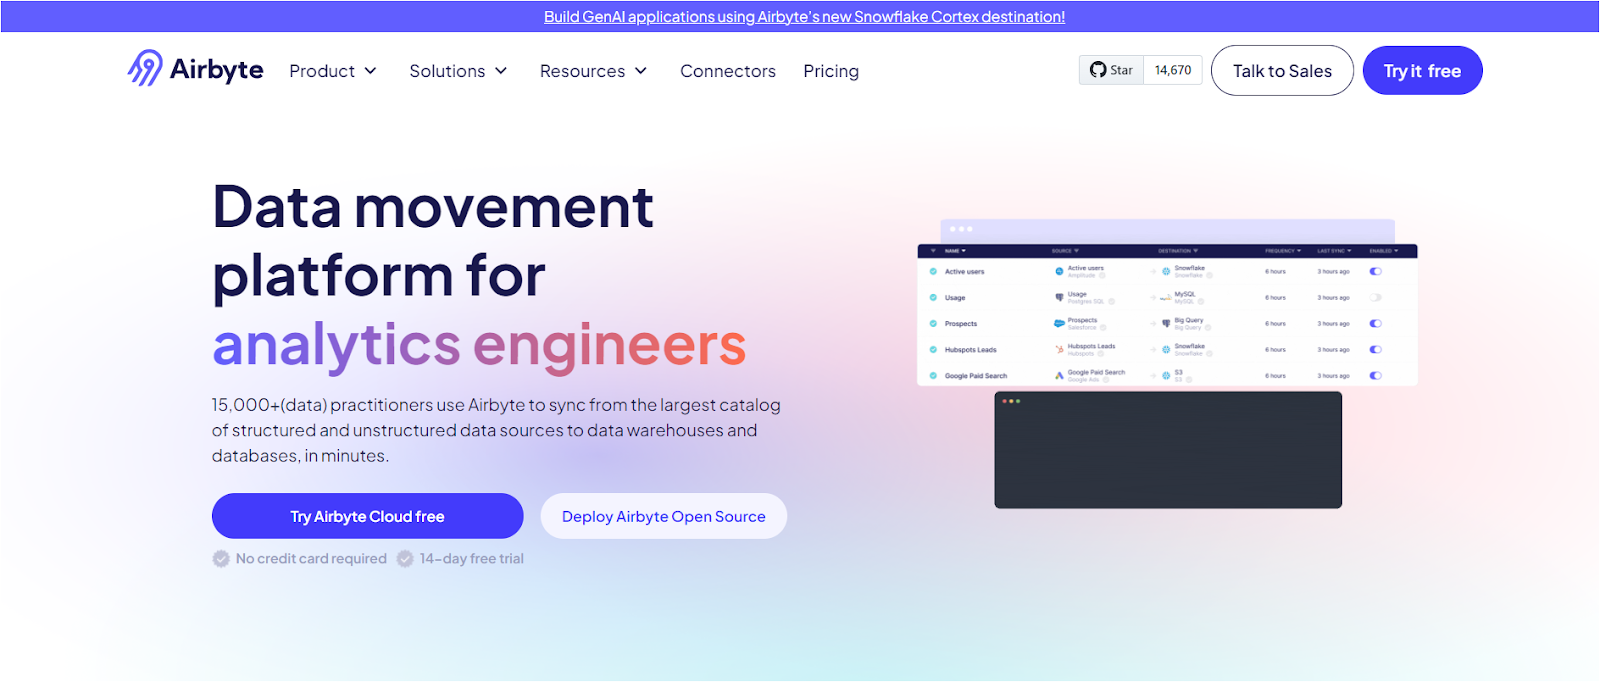Click the 'Hubspots Leads' name cell
This screenshot has height=682, width=1600.
(971, 349)
